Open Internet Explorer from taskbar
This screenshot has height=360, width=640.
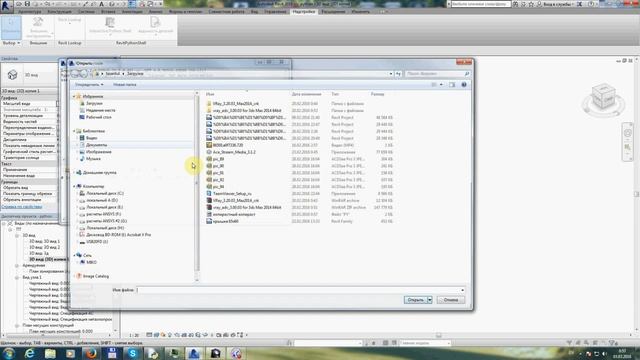click(x=29, y=353)
